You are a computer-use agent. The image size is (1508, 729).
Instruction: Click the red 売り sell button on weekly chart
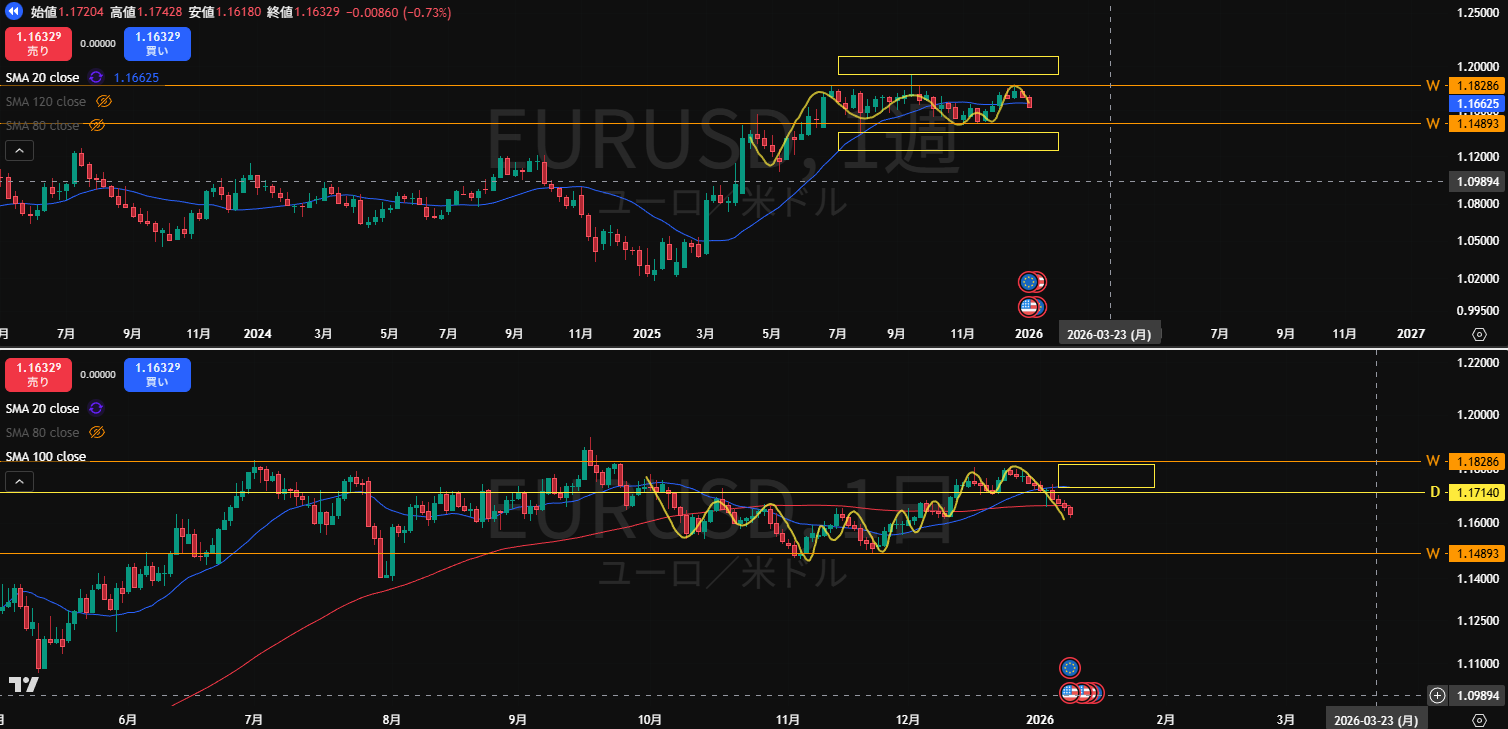tap(37, 44)
